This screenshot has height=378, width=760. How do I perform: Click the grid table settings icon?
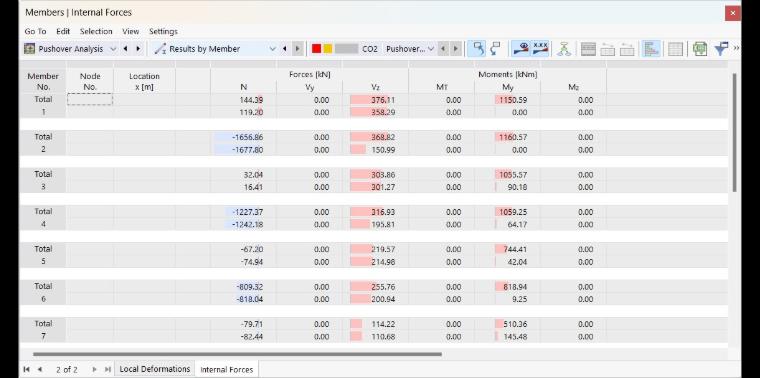(675, 49)
